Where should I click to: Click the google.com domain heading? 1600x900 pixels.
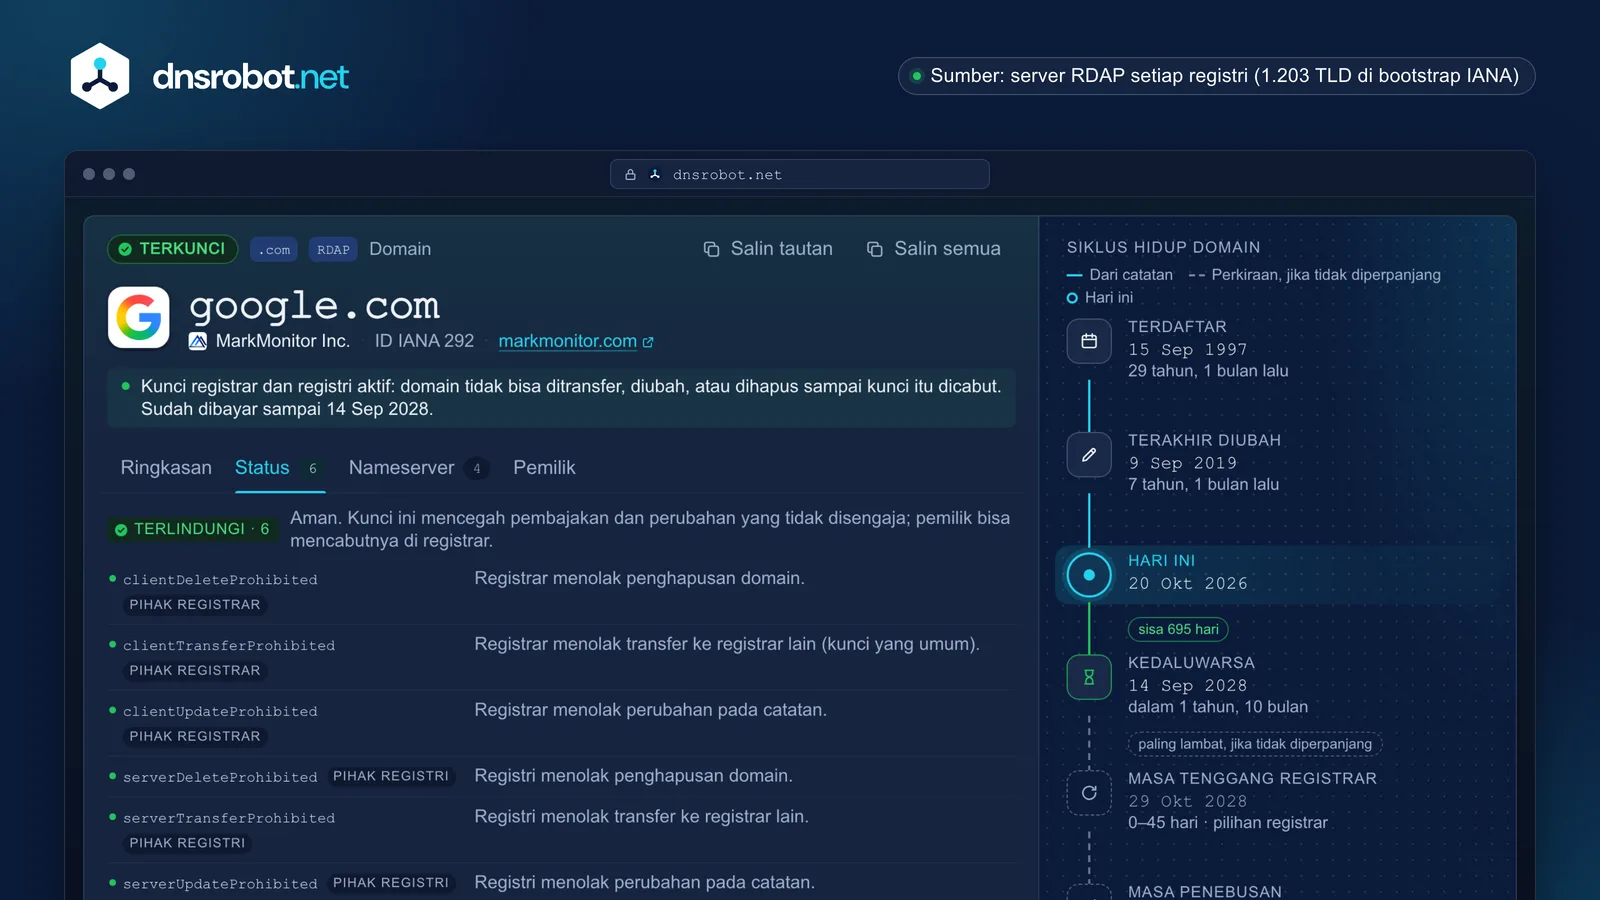click(314, 306)
